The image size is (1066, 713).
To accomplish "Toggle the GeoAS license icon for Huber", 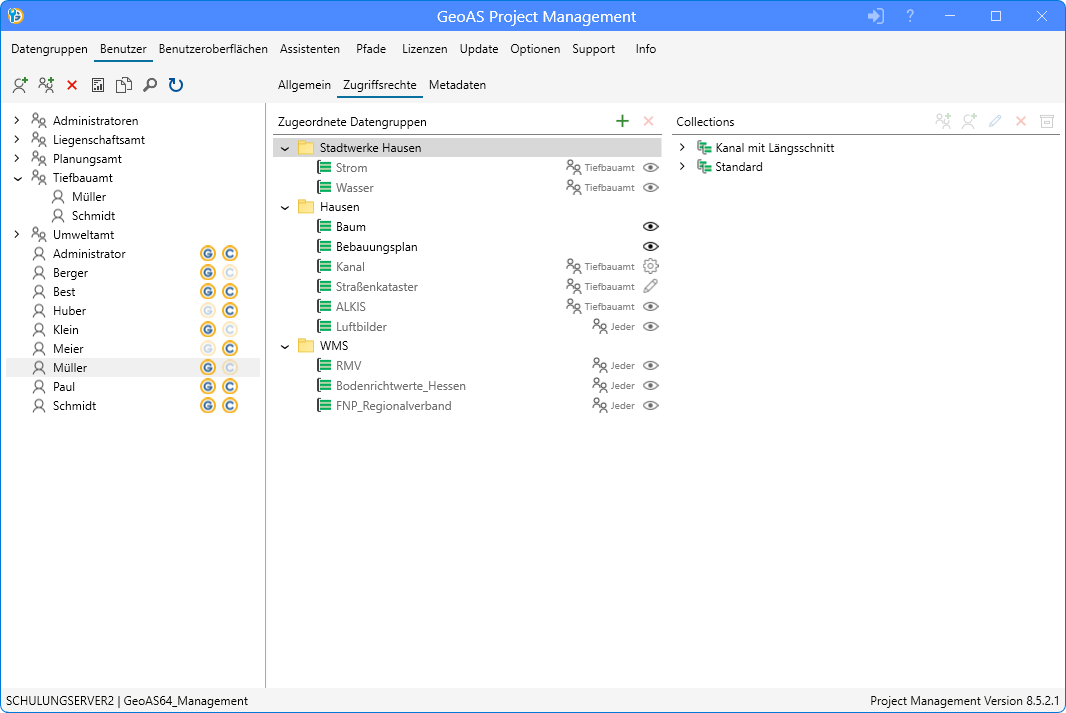I will (x=208, y=311).
